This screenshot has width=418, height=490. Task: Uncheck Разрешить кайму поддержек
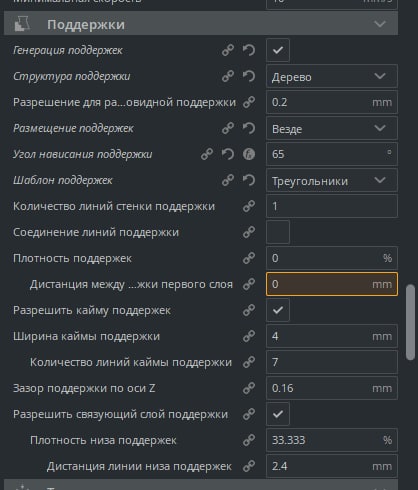tap(278, 310)
